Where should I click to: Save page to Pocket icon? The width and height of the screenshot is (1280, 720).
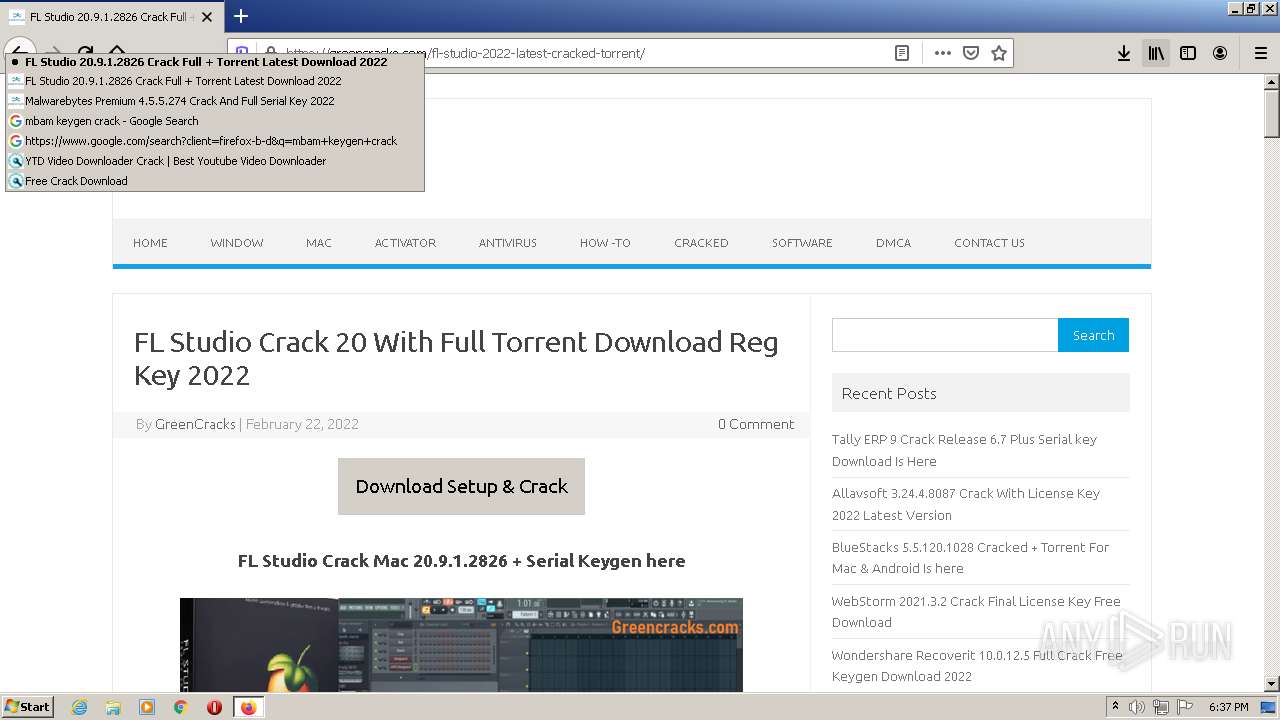pyautogui.click(x=970, y=53)
